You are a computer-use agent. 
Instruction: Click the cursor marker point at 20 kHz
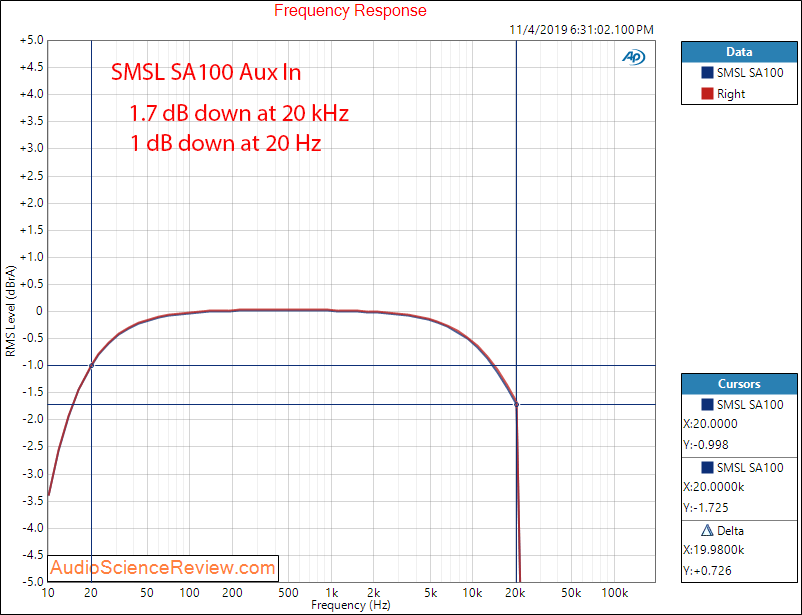coord(517,405)
